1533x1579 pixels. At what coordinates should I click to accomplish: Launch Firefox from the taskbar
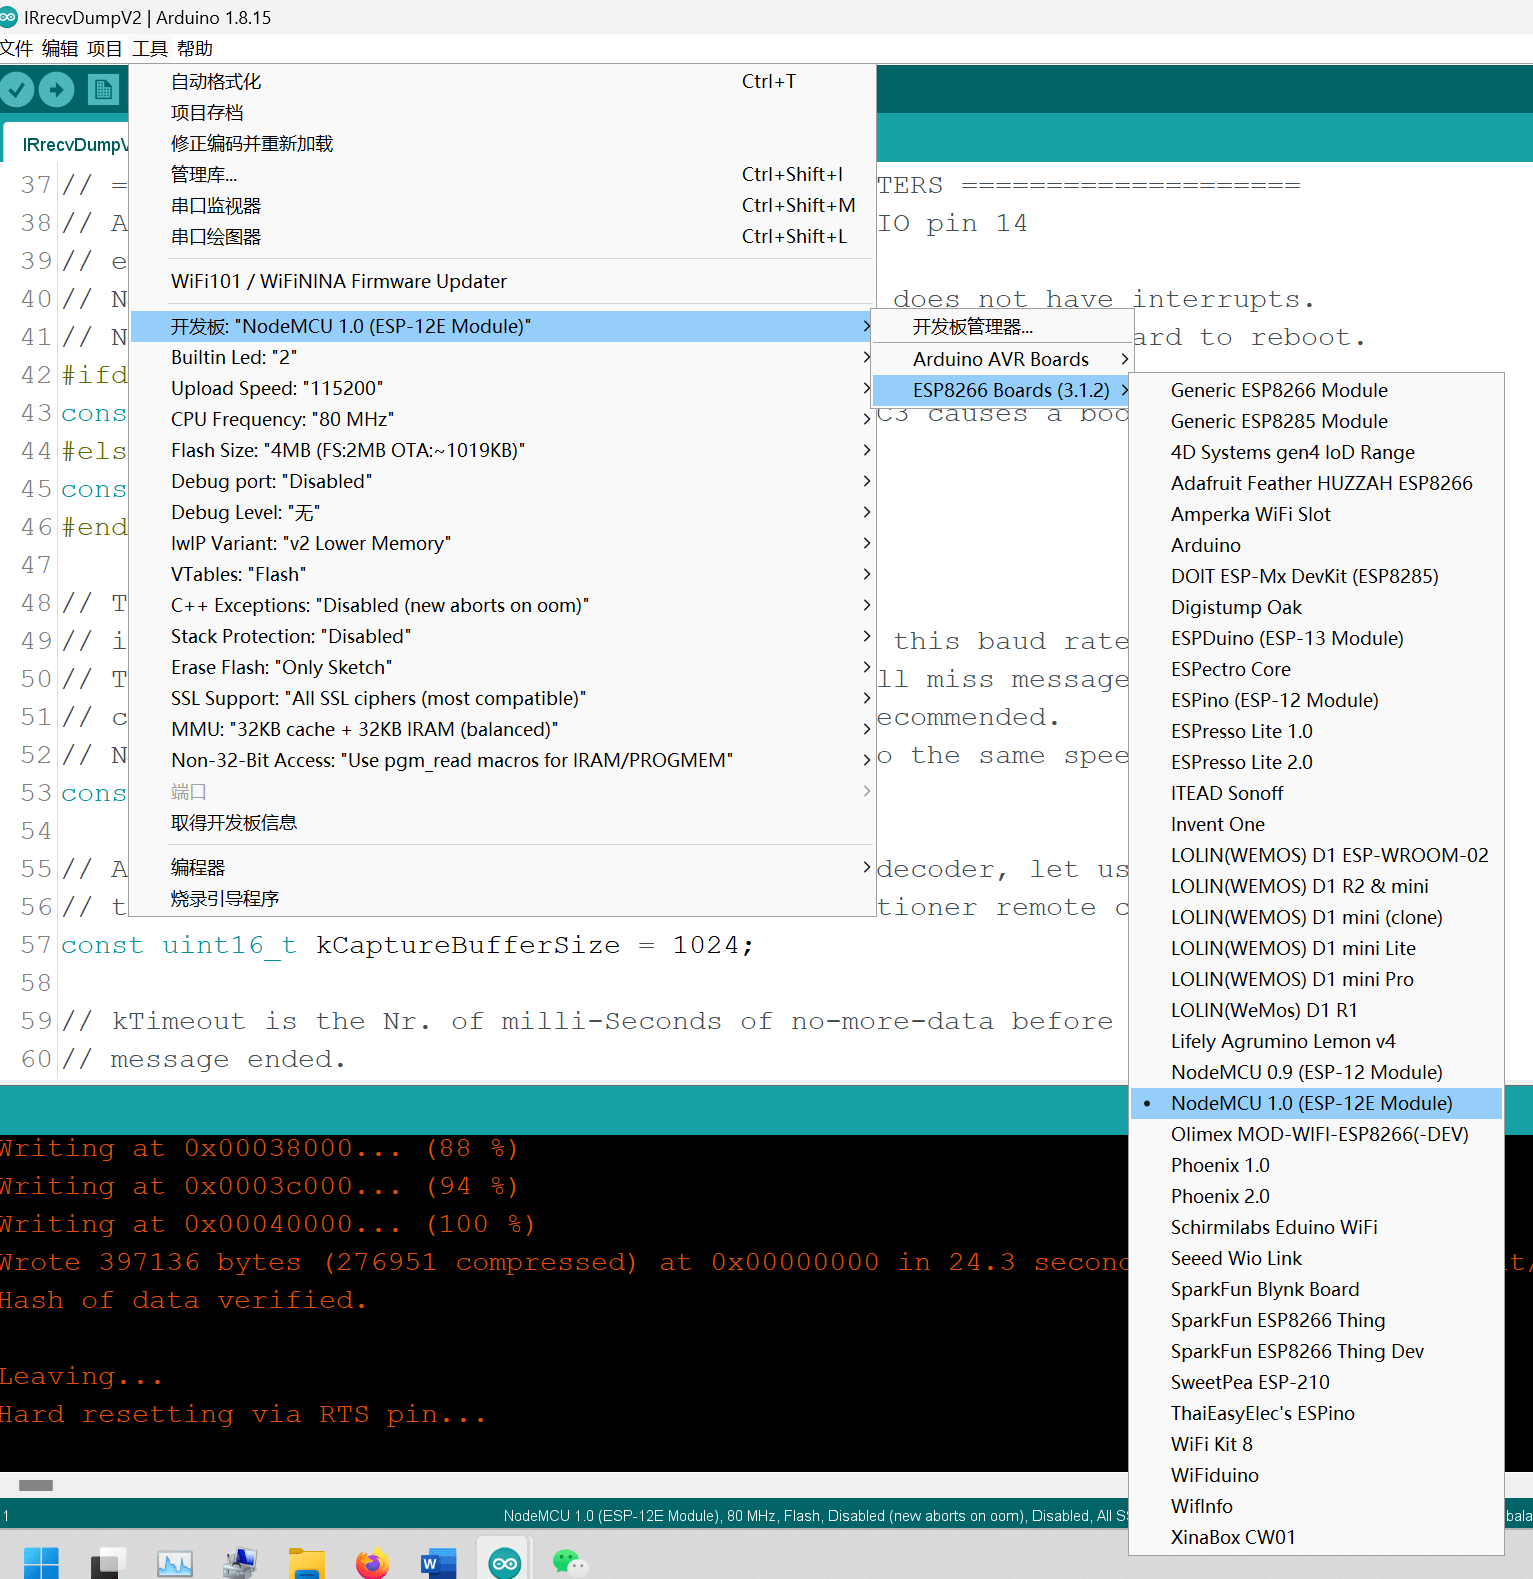click(373, 1563)
